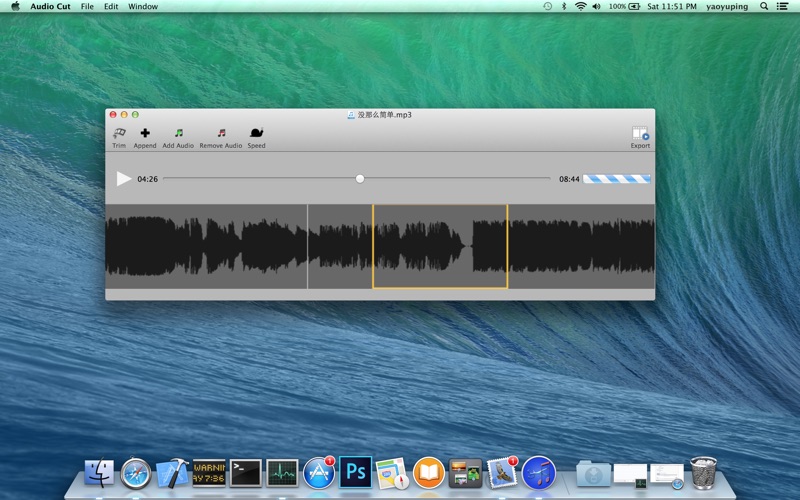Open Spotlight search in menu bar

[764, 6]
